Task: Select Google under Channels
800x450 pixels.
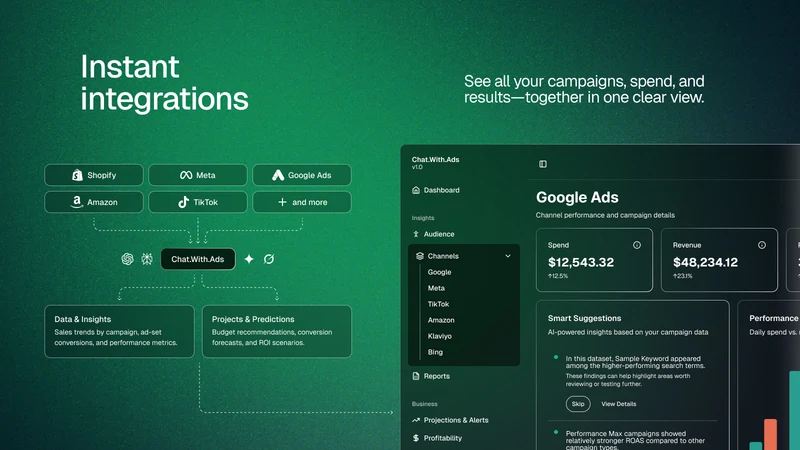Action: pyautogui.click(x=439, y=272)
